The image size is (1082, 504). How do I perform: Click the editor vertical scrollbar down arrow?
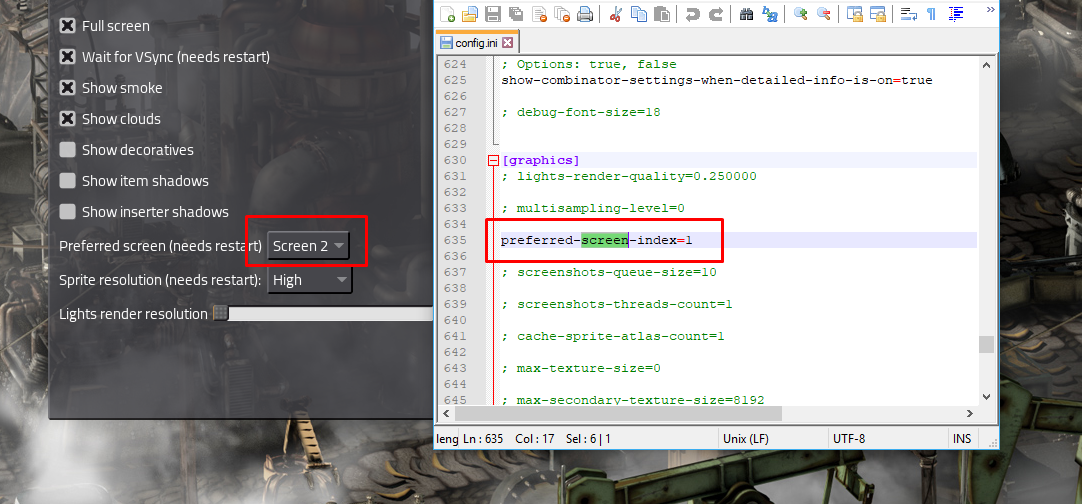click(986, 397)
